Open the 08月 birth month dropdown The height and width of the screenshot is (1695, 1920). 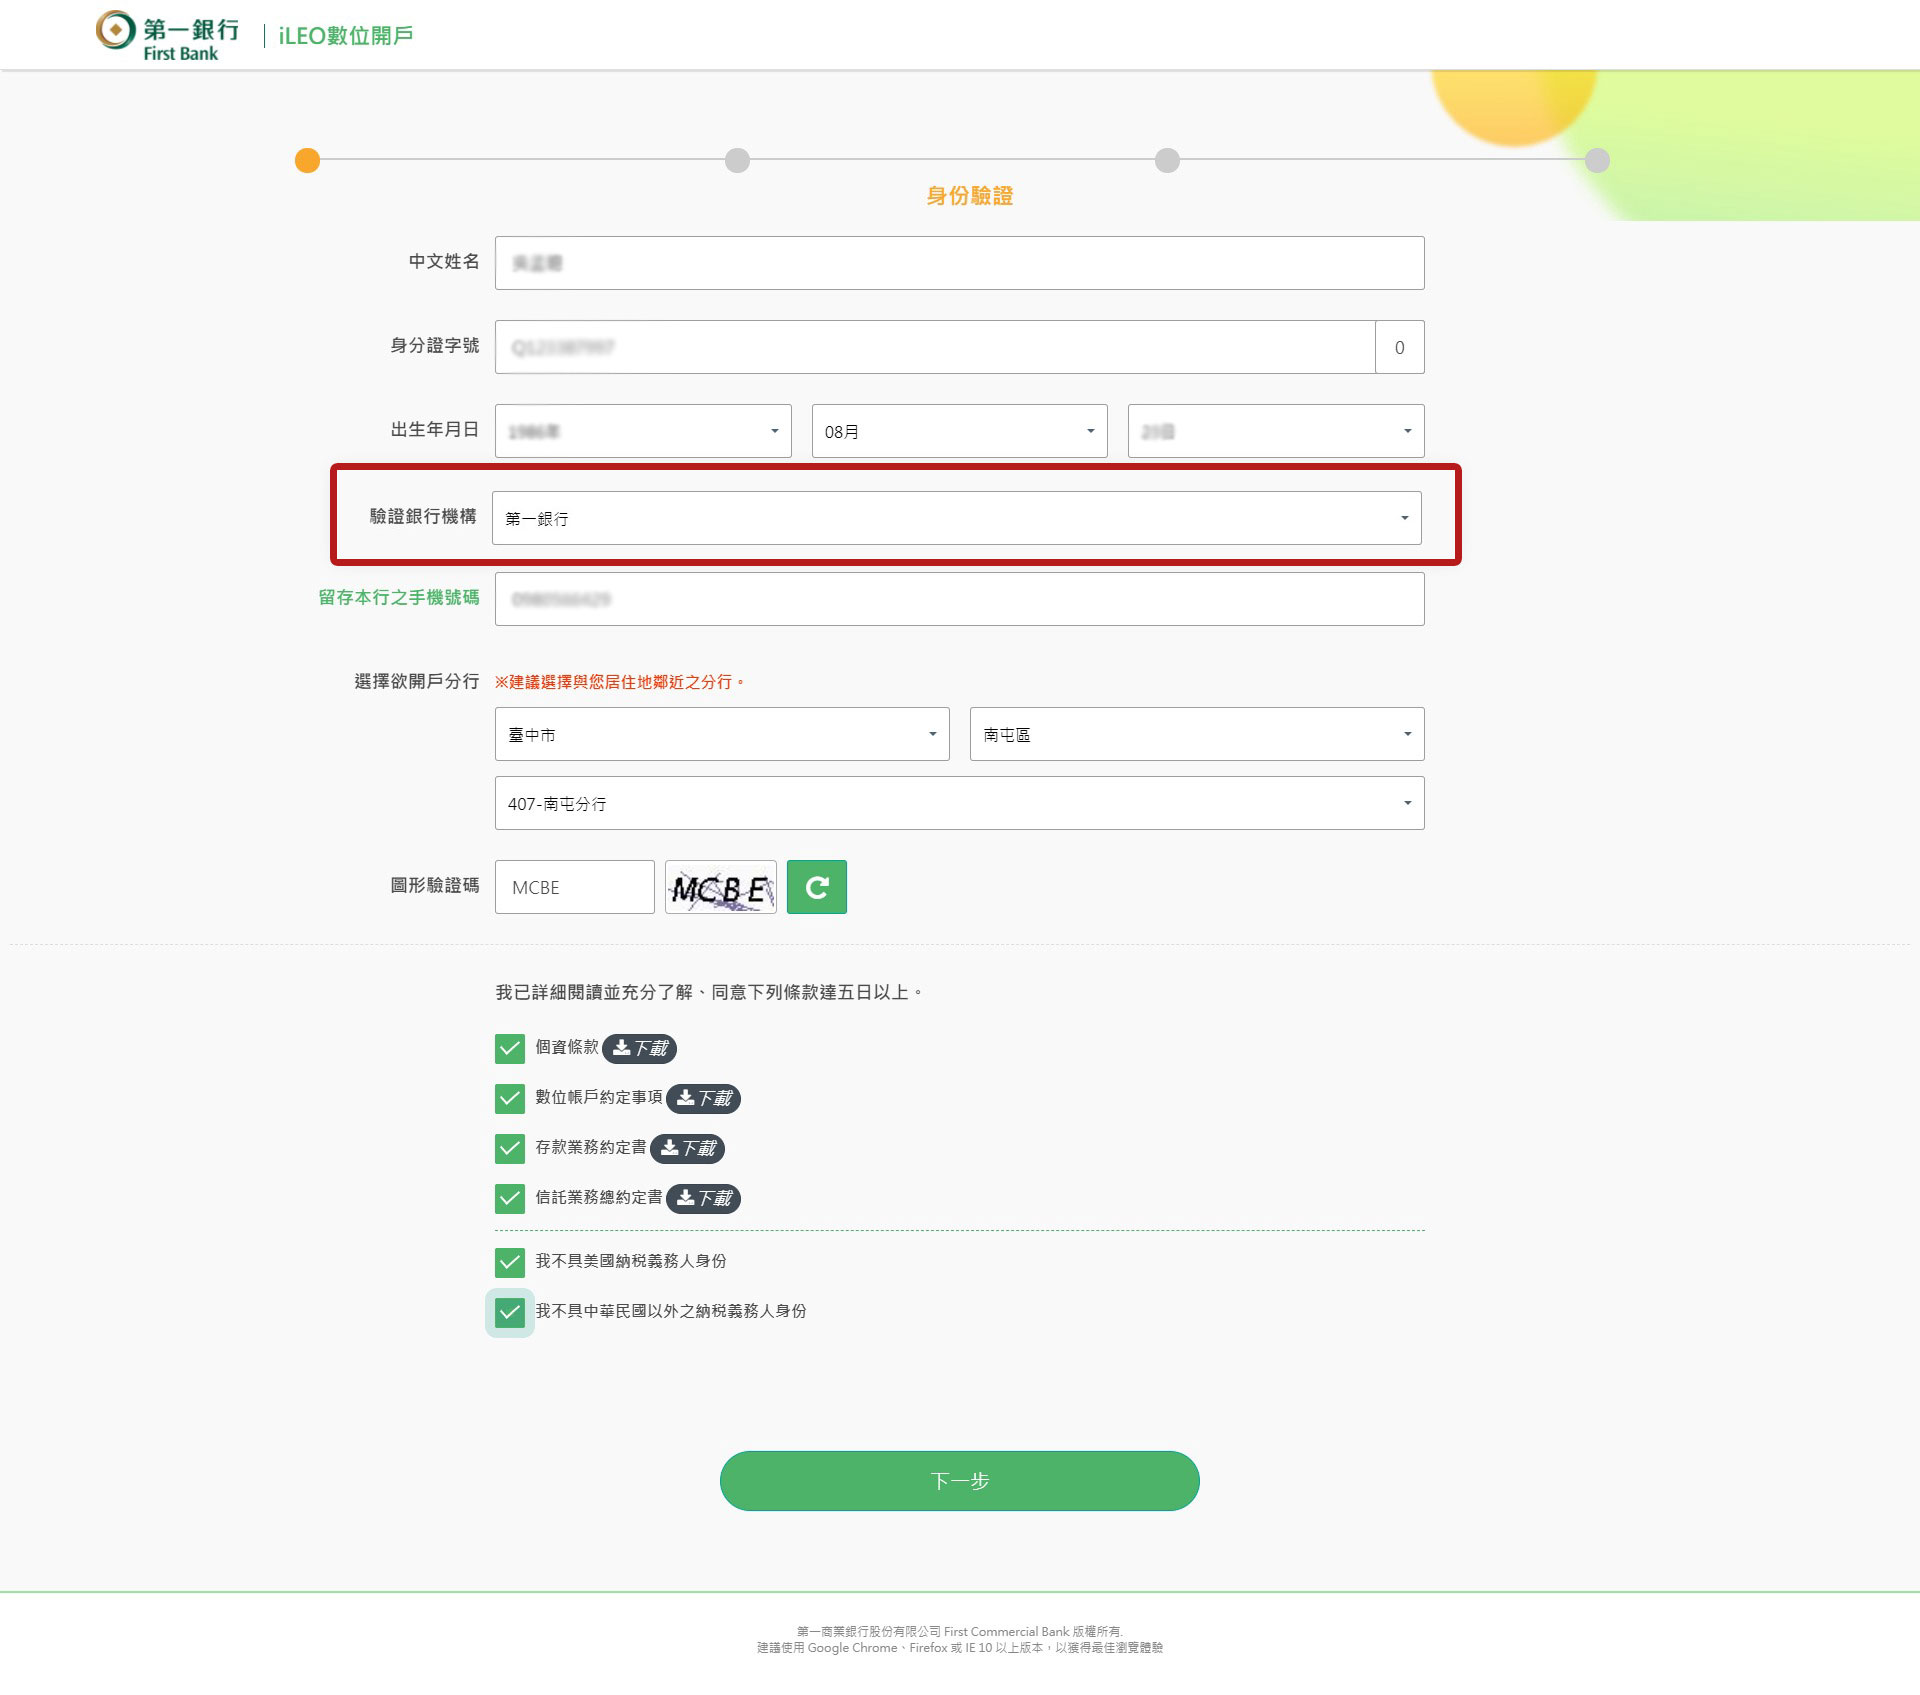[x=959, y=431]
